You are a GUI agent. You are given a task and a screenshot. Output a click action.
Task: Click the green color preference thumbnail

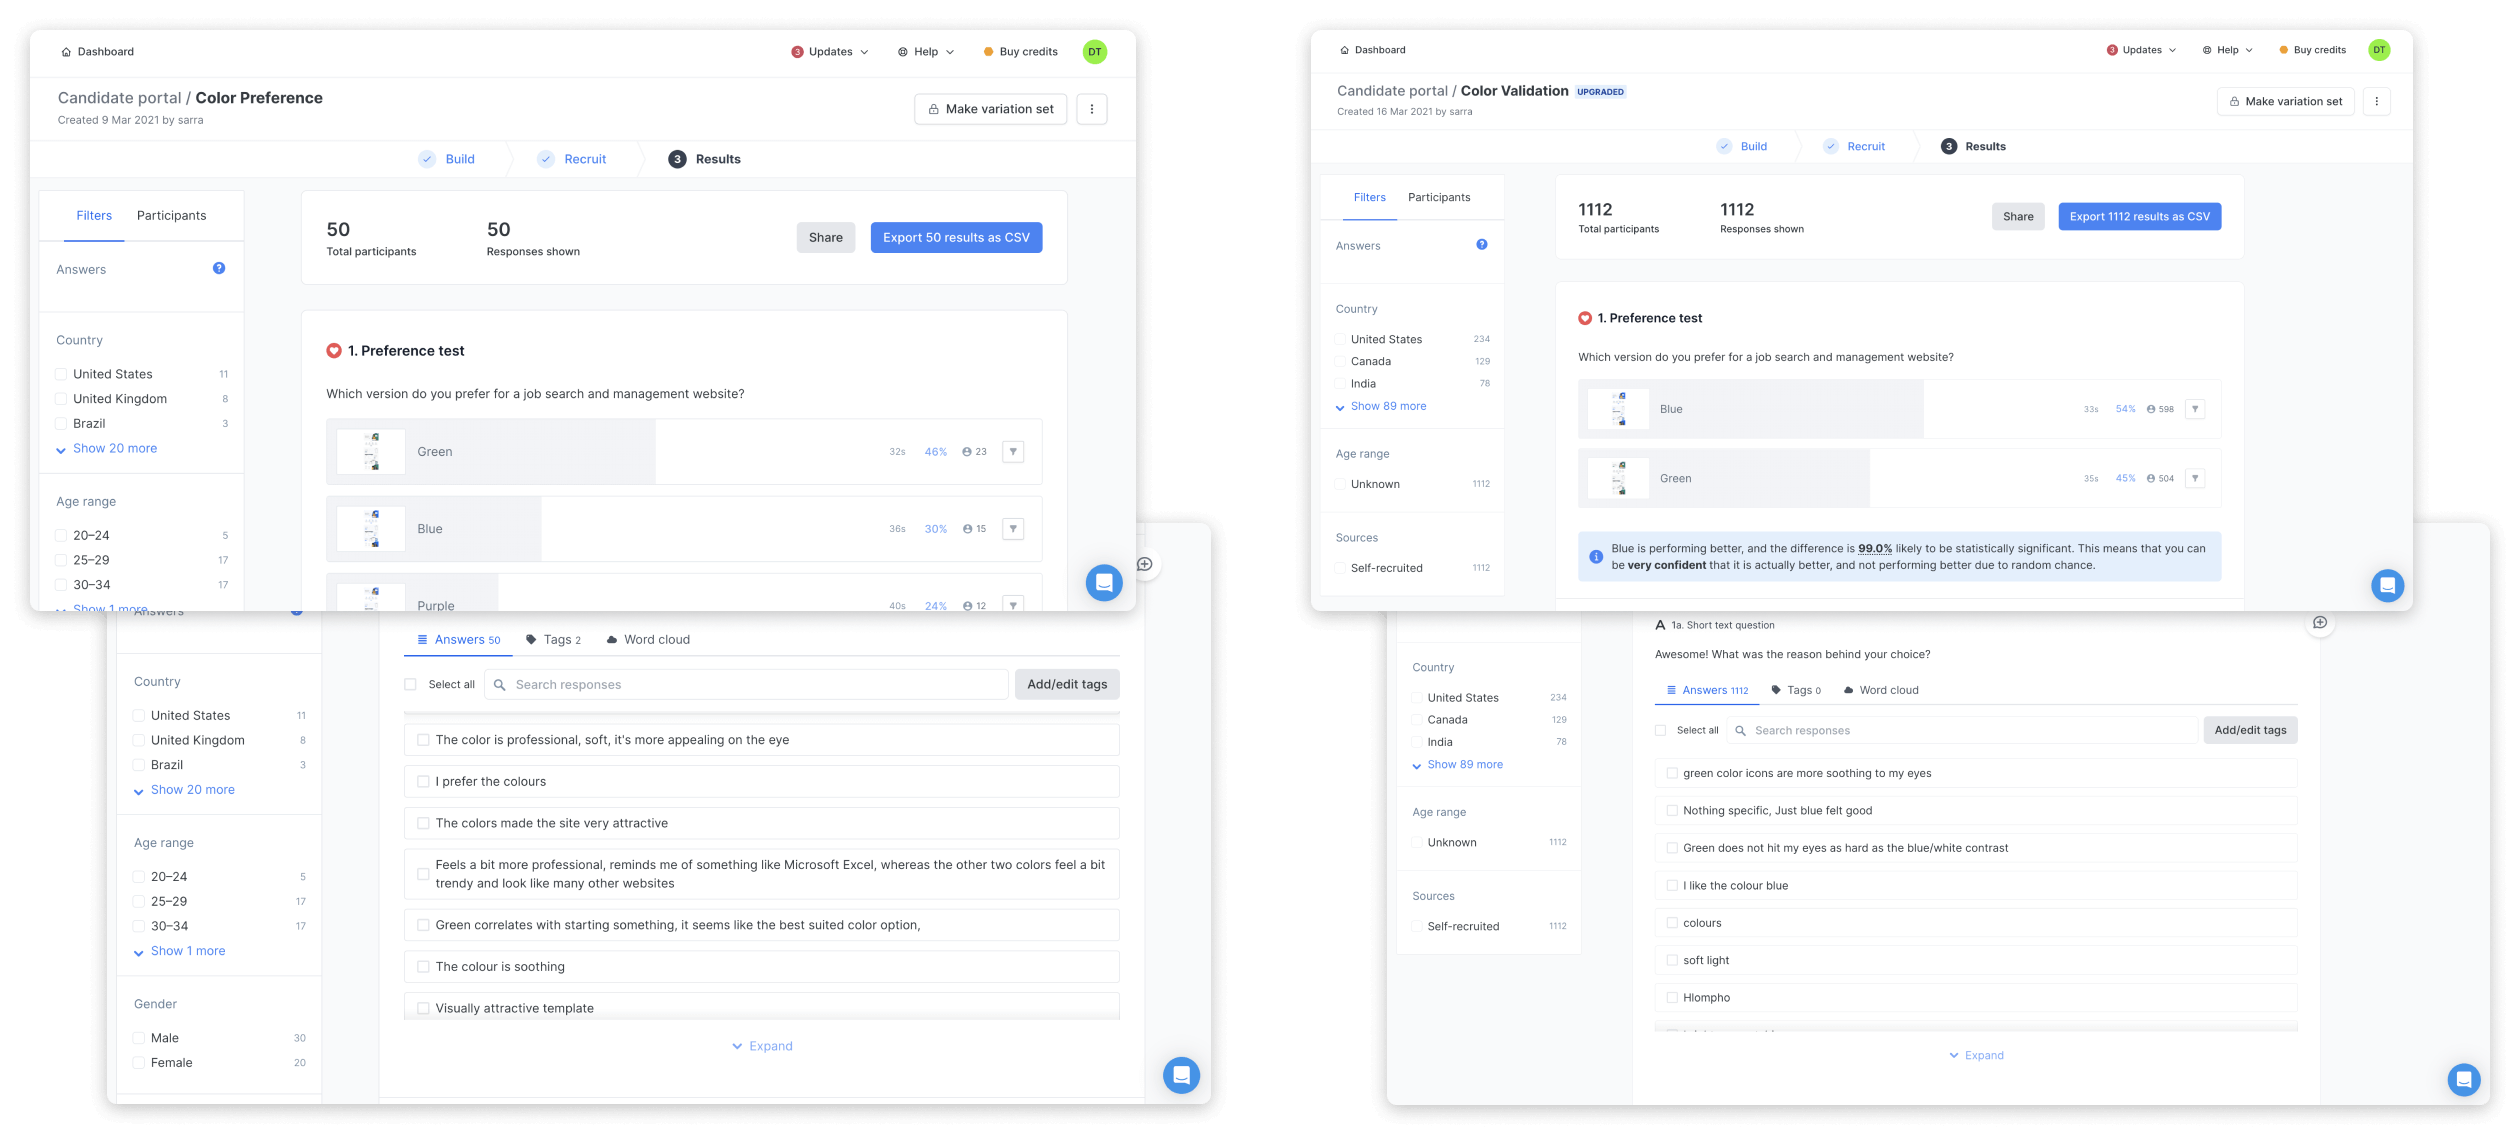coord(371,450)
